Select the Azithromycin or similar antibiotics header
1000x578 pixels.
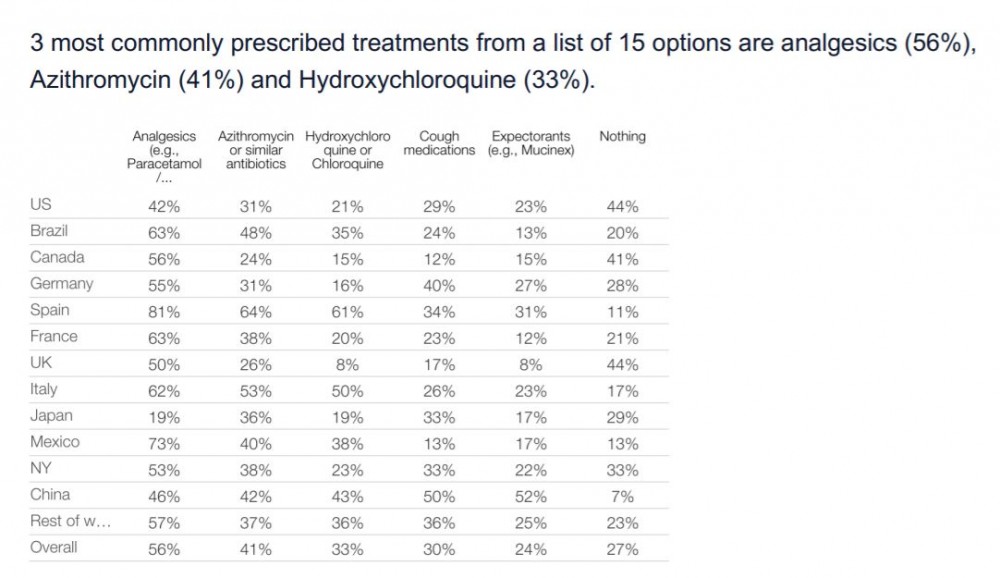tap(255, 150)
